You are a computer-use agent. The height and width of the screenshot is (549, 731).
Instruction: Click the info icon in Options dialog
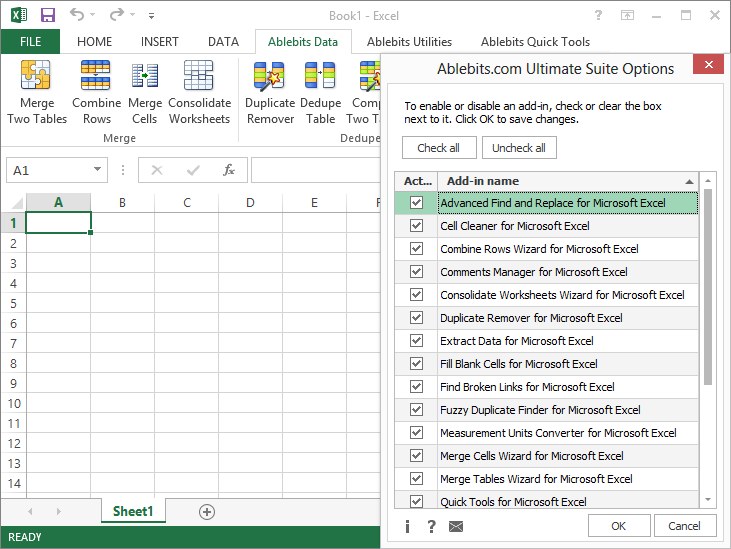click(407, 527)
